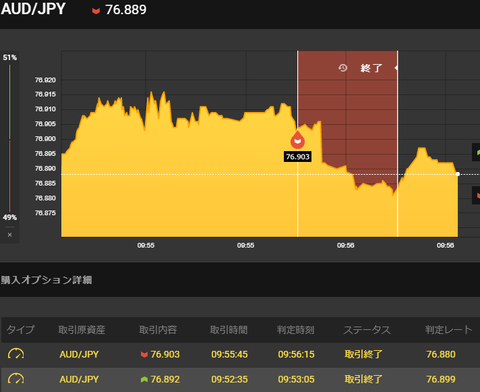The image size is (480, 392).
Task: Click the ステータス column header
Action: 367,330
